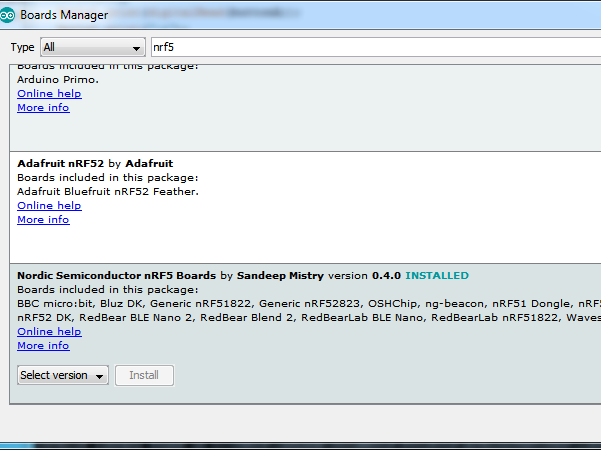Click the nRF52 DK, RedBear BLE Nano line
This screenshot has width=601, height=450.
click(x=309, y=318)
